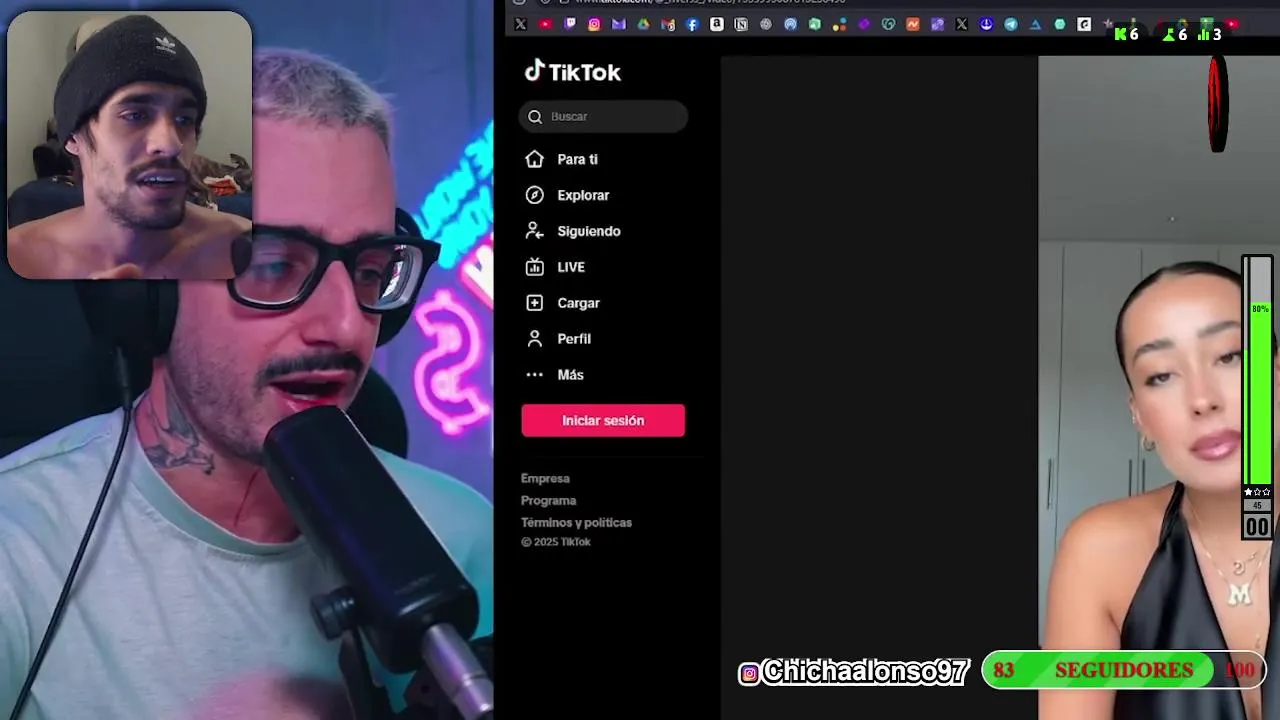The image size is (1280, 720).
Task: Click the Cargar plus-square icon
Action: coord(535,303)
